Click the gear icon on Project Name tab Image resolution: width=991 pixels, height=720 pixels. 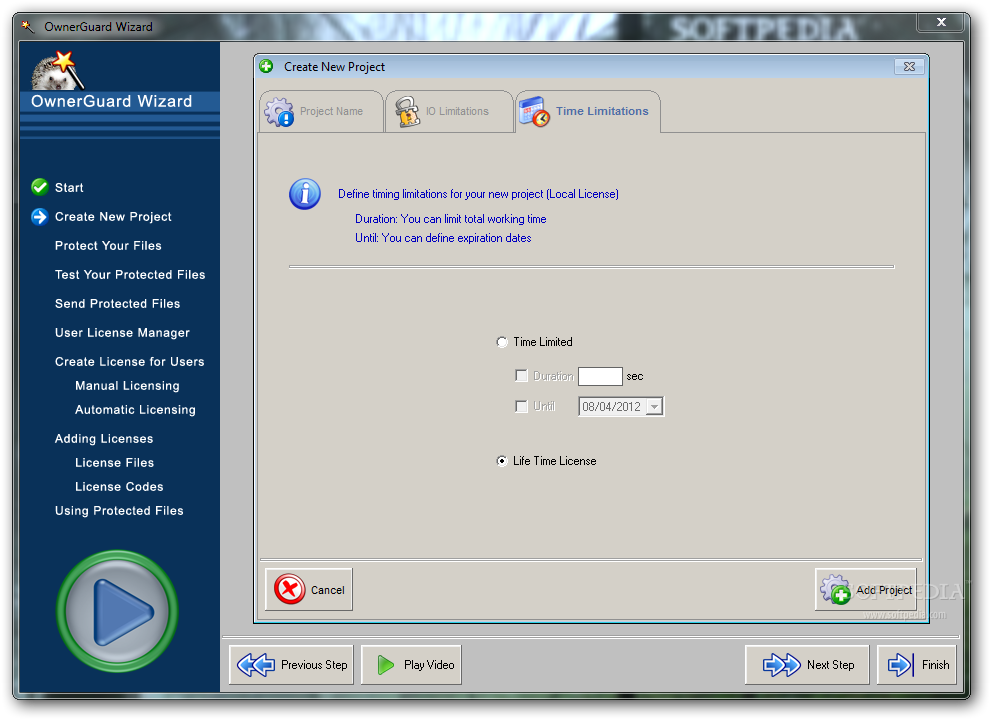point(279,112)
